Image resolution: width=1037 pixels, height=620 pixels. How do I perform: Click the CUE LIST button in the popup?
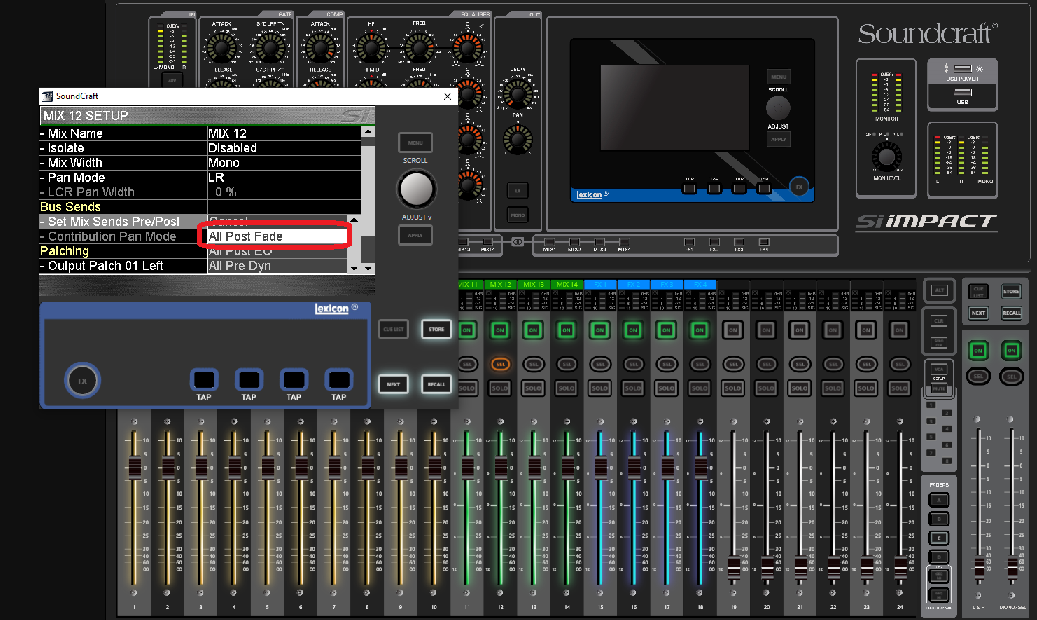pyautogui.click(x=394, y=329)
